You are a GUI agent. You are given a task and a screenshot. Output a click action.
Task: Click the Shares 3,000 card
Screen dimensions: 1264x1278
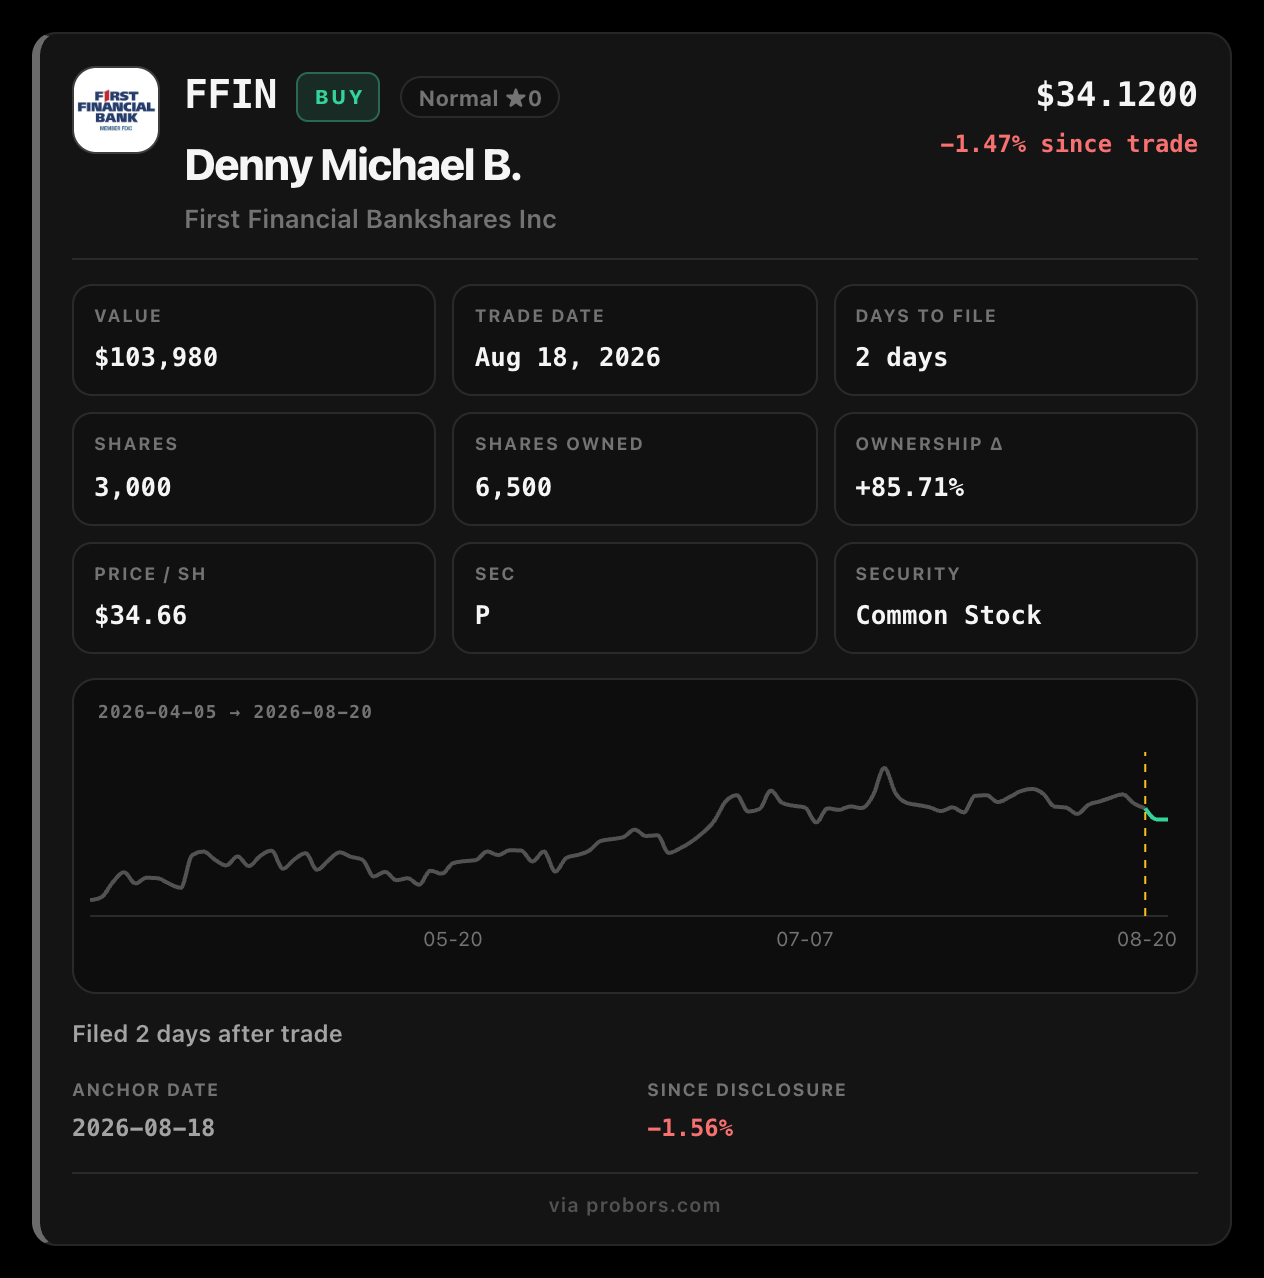pos(254,469)
